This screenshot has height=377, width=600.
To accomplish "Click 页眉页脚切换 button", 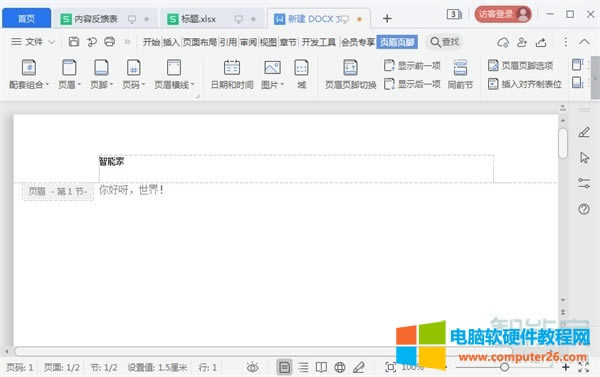I will (351, 74).
